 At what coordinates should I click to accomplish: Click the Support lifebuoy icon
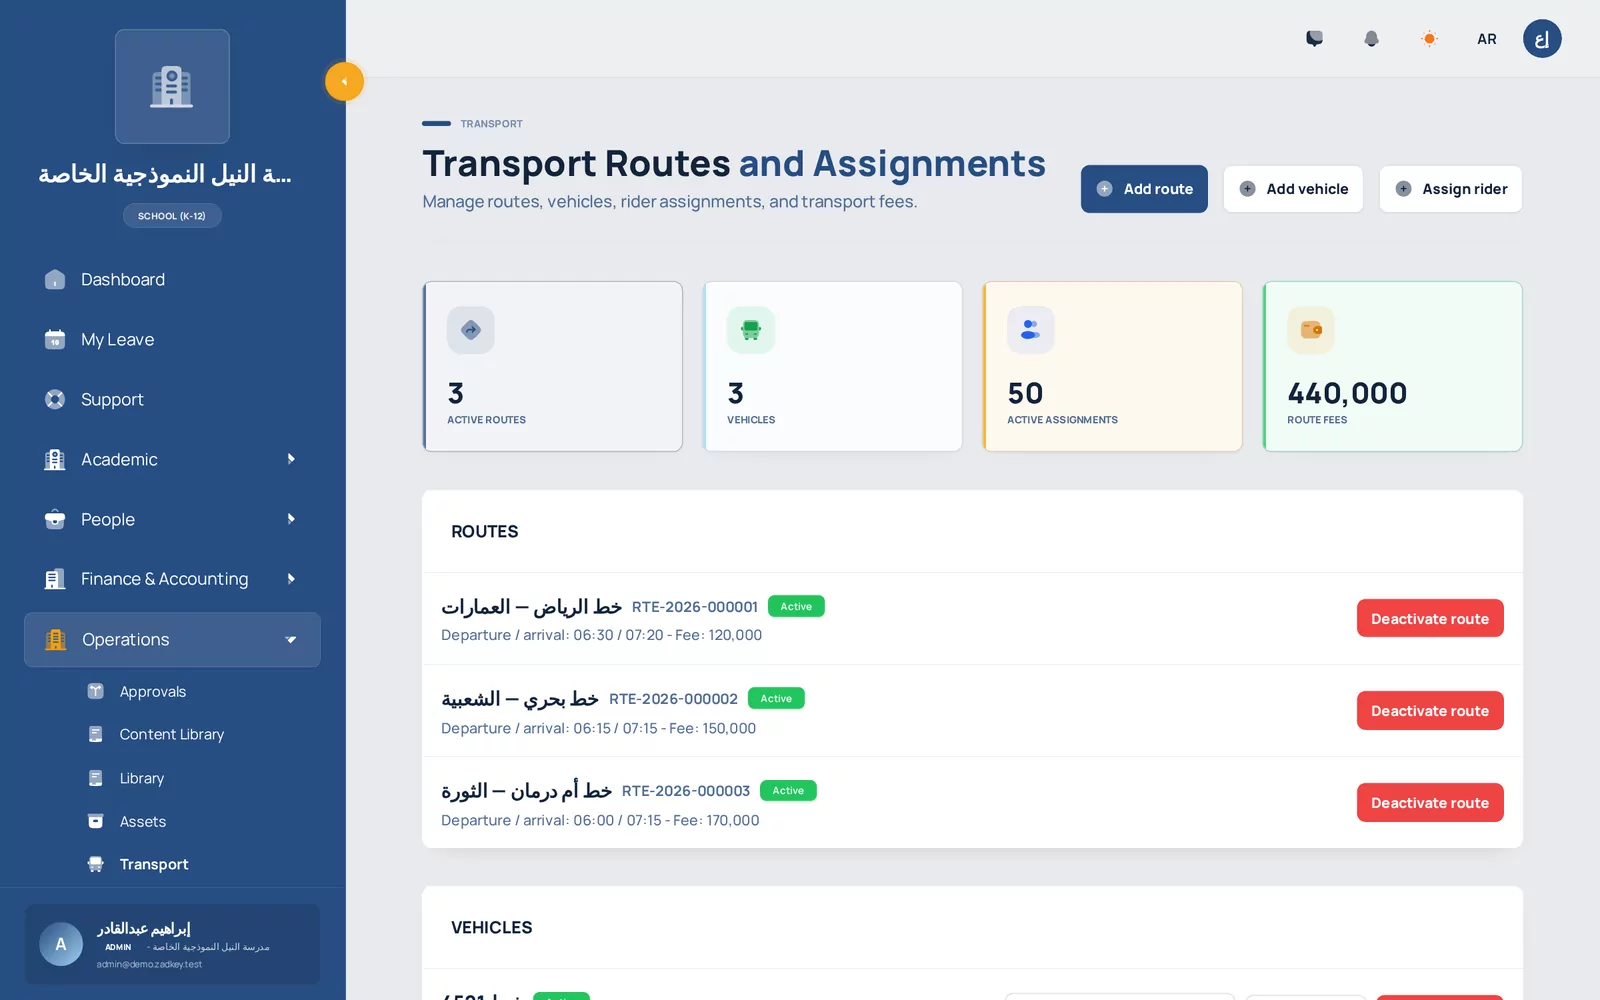coord(55,400)
